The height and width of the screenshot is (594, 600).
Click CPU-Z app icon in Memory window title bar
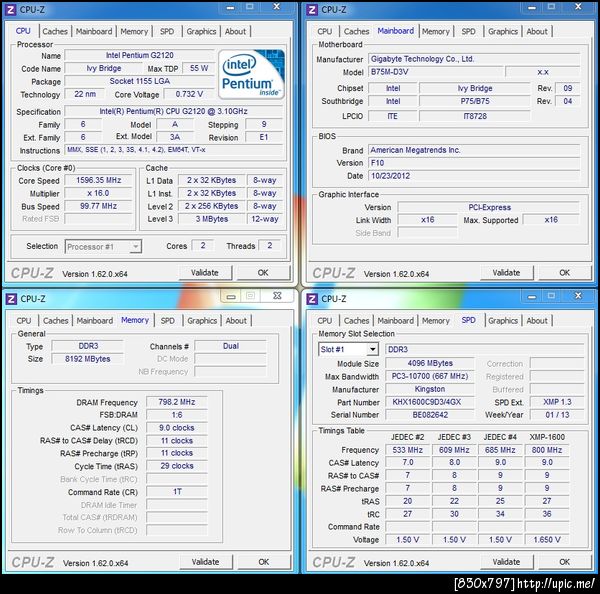[x=11, y=299]
